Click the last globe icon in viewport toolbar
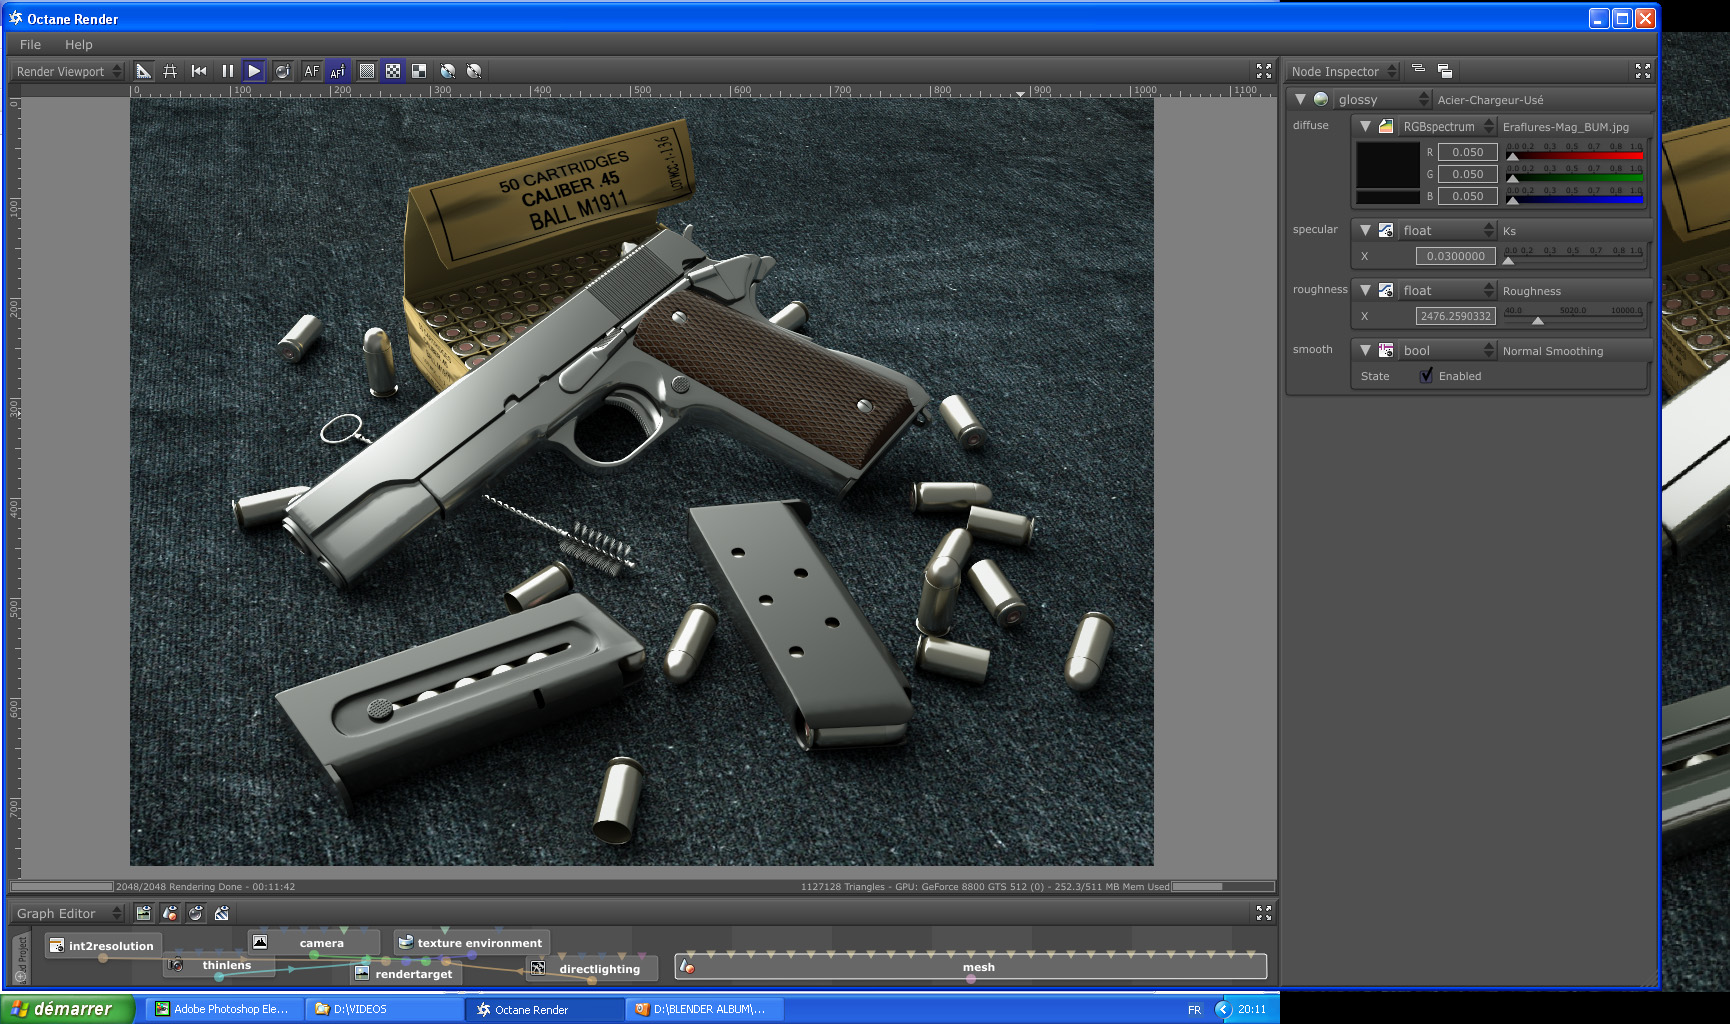Screen dimensions: 1730x1024 pyautogui.click(x=474, y=71)
